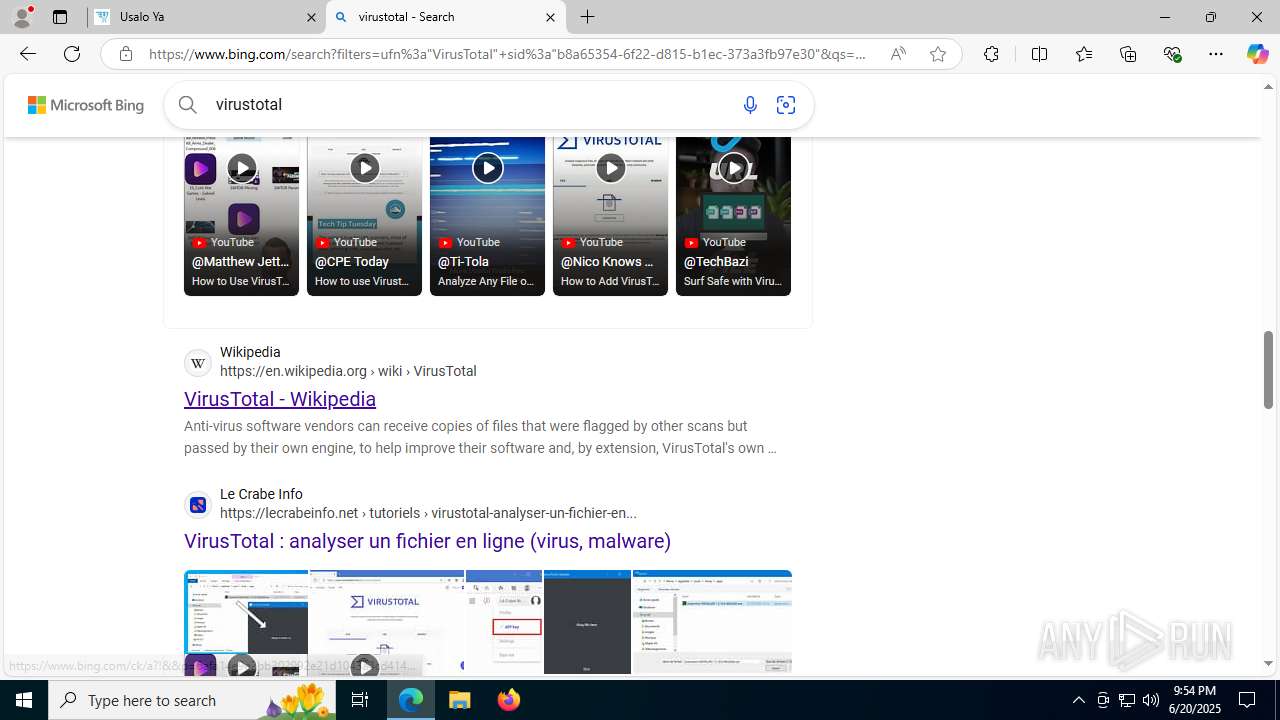Open the Extensions puzzle icon

pyautogui.click(x=991, y=54)
